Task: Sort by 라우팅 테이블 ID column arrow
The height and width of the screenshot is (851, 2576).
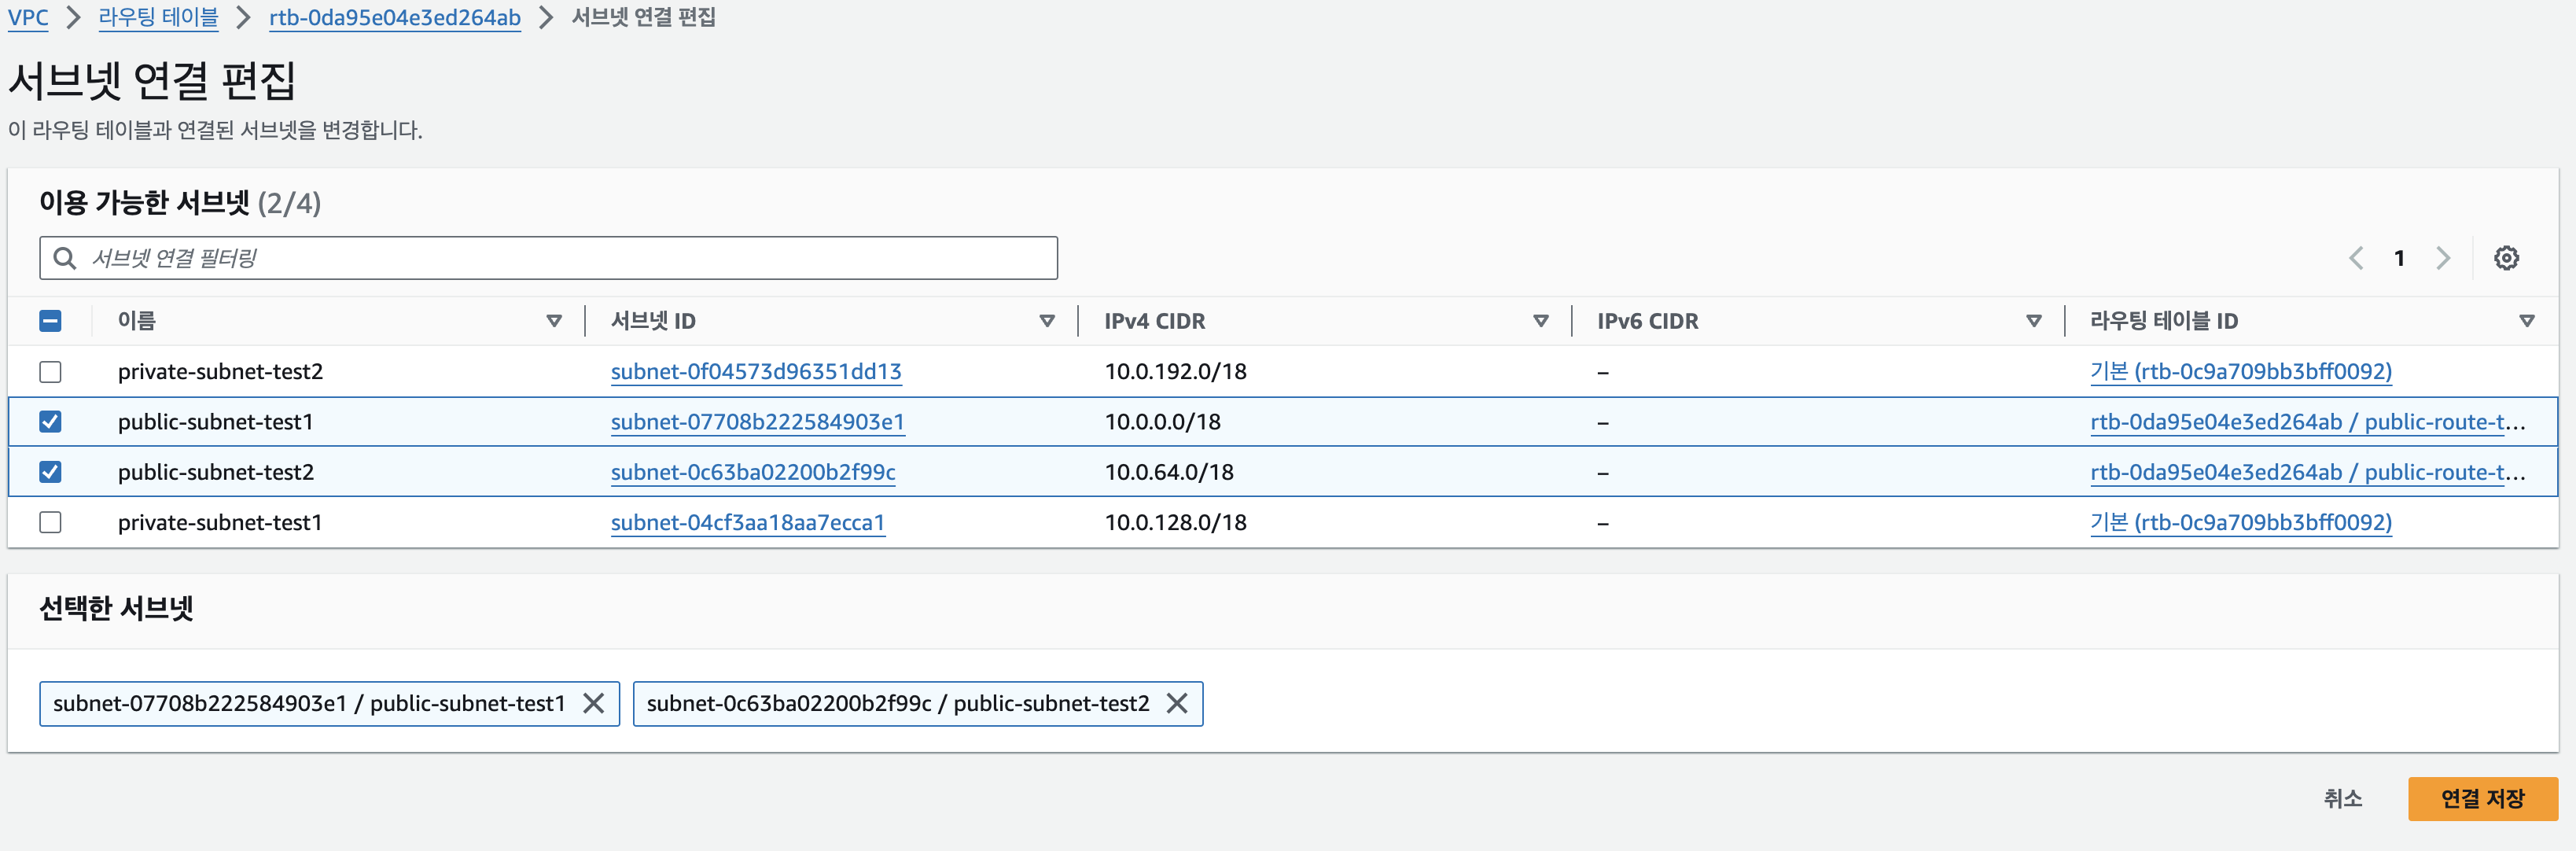Action: pyautogui.click(x=2526, y=321)
